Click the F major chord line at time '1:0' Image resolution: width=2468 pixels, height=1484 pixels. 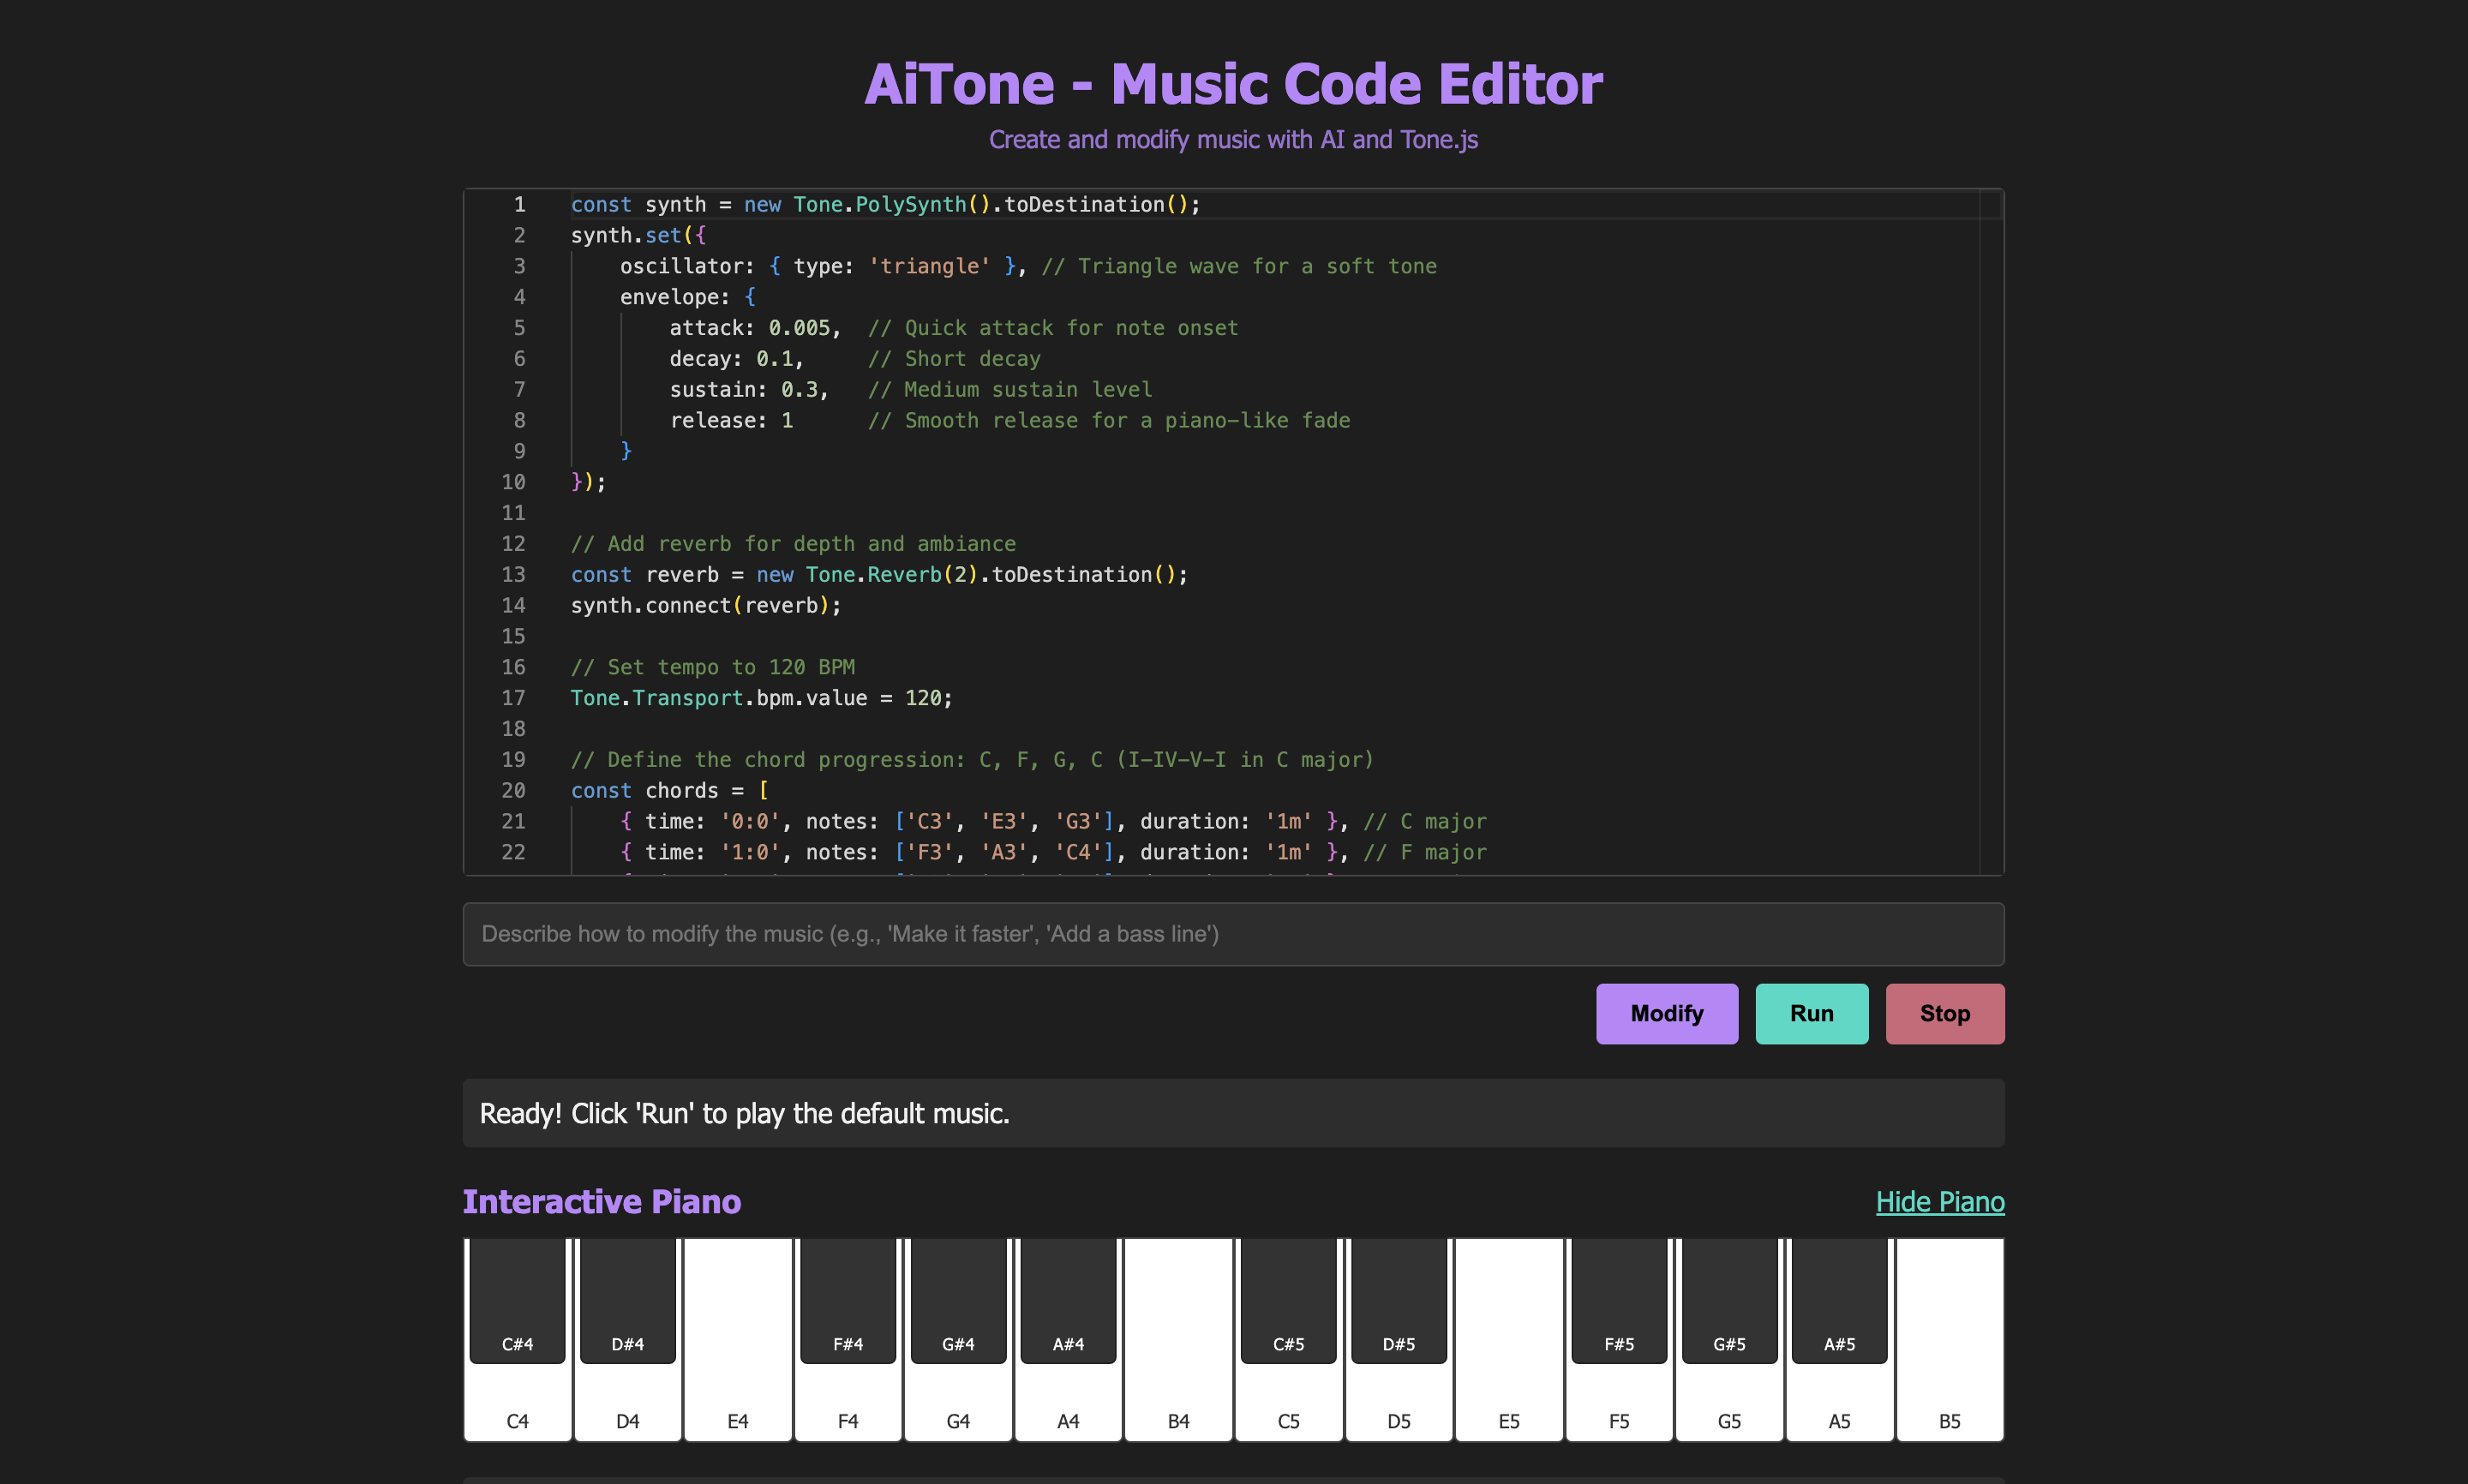(1053, 853)
